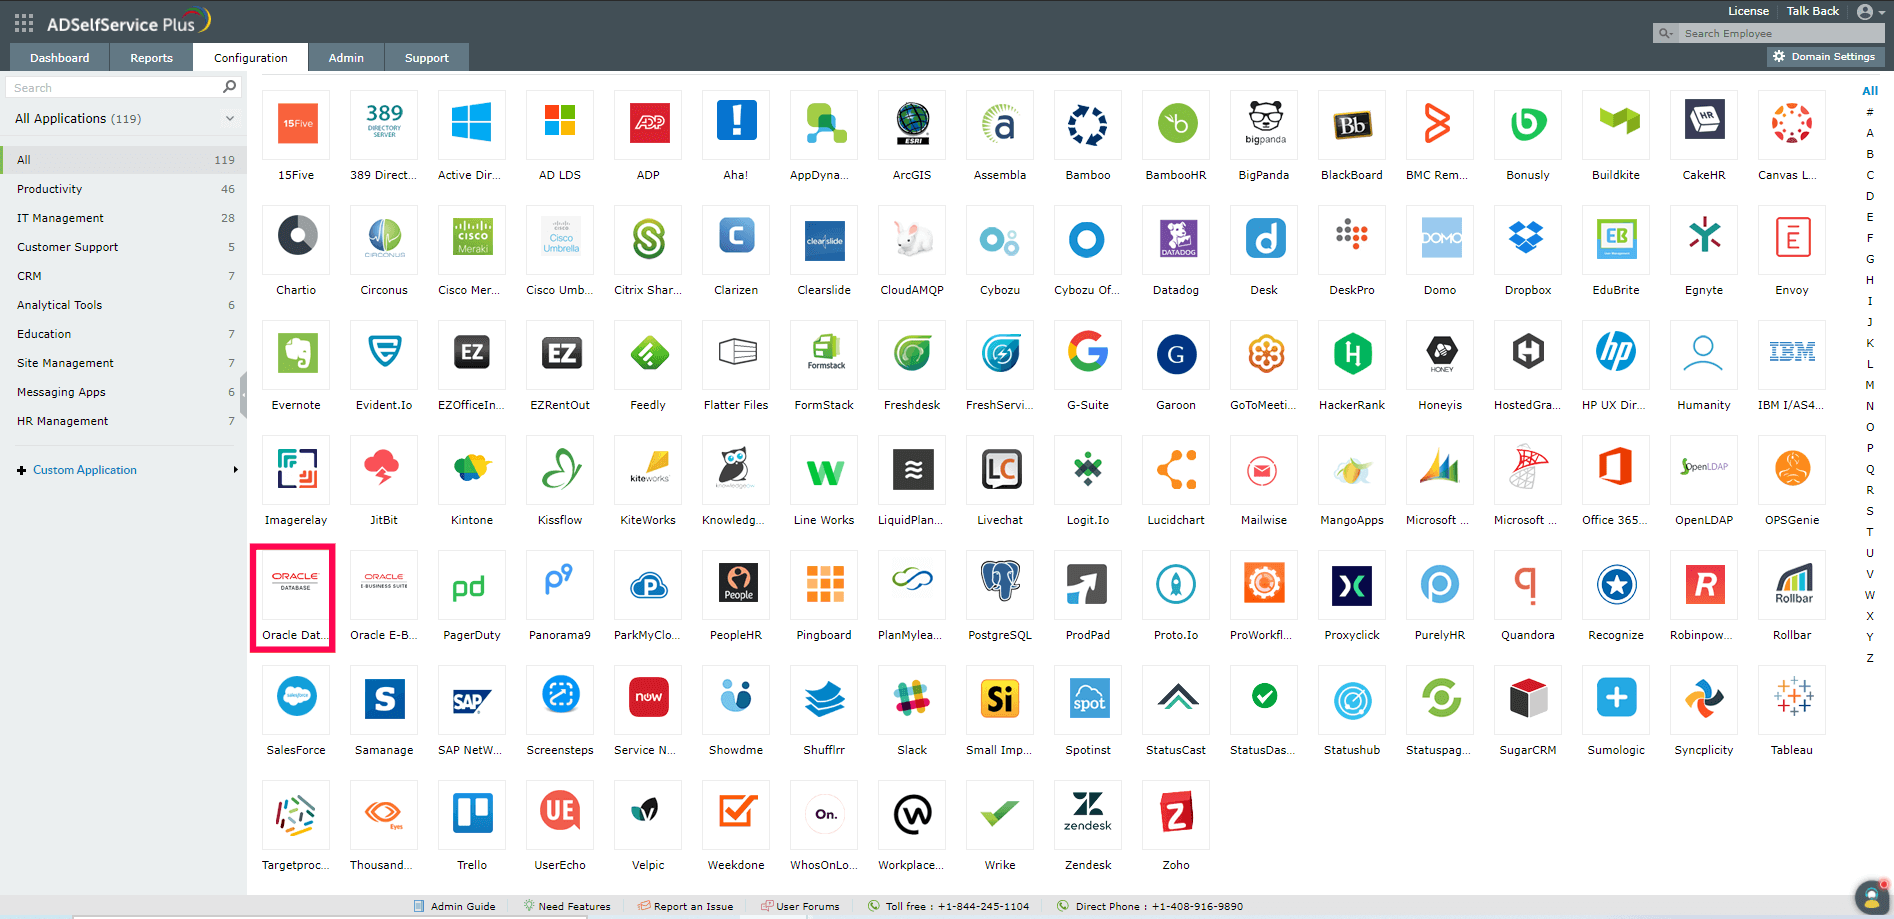Click the search magnifier in sidebar
This screenshot has width=1894, height=919.
(229, 87)
